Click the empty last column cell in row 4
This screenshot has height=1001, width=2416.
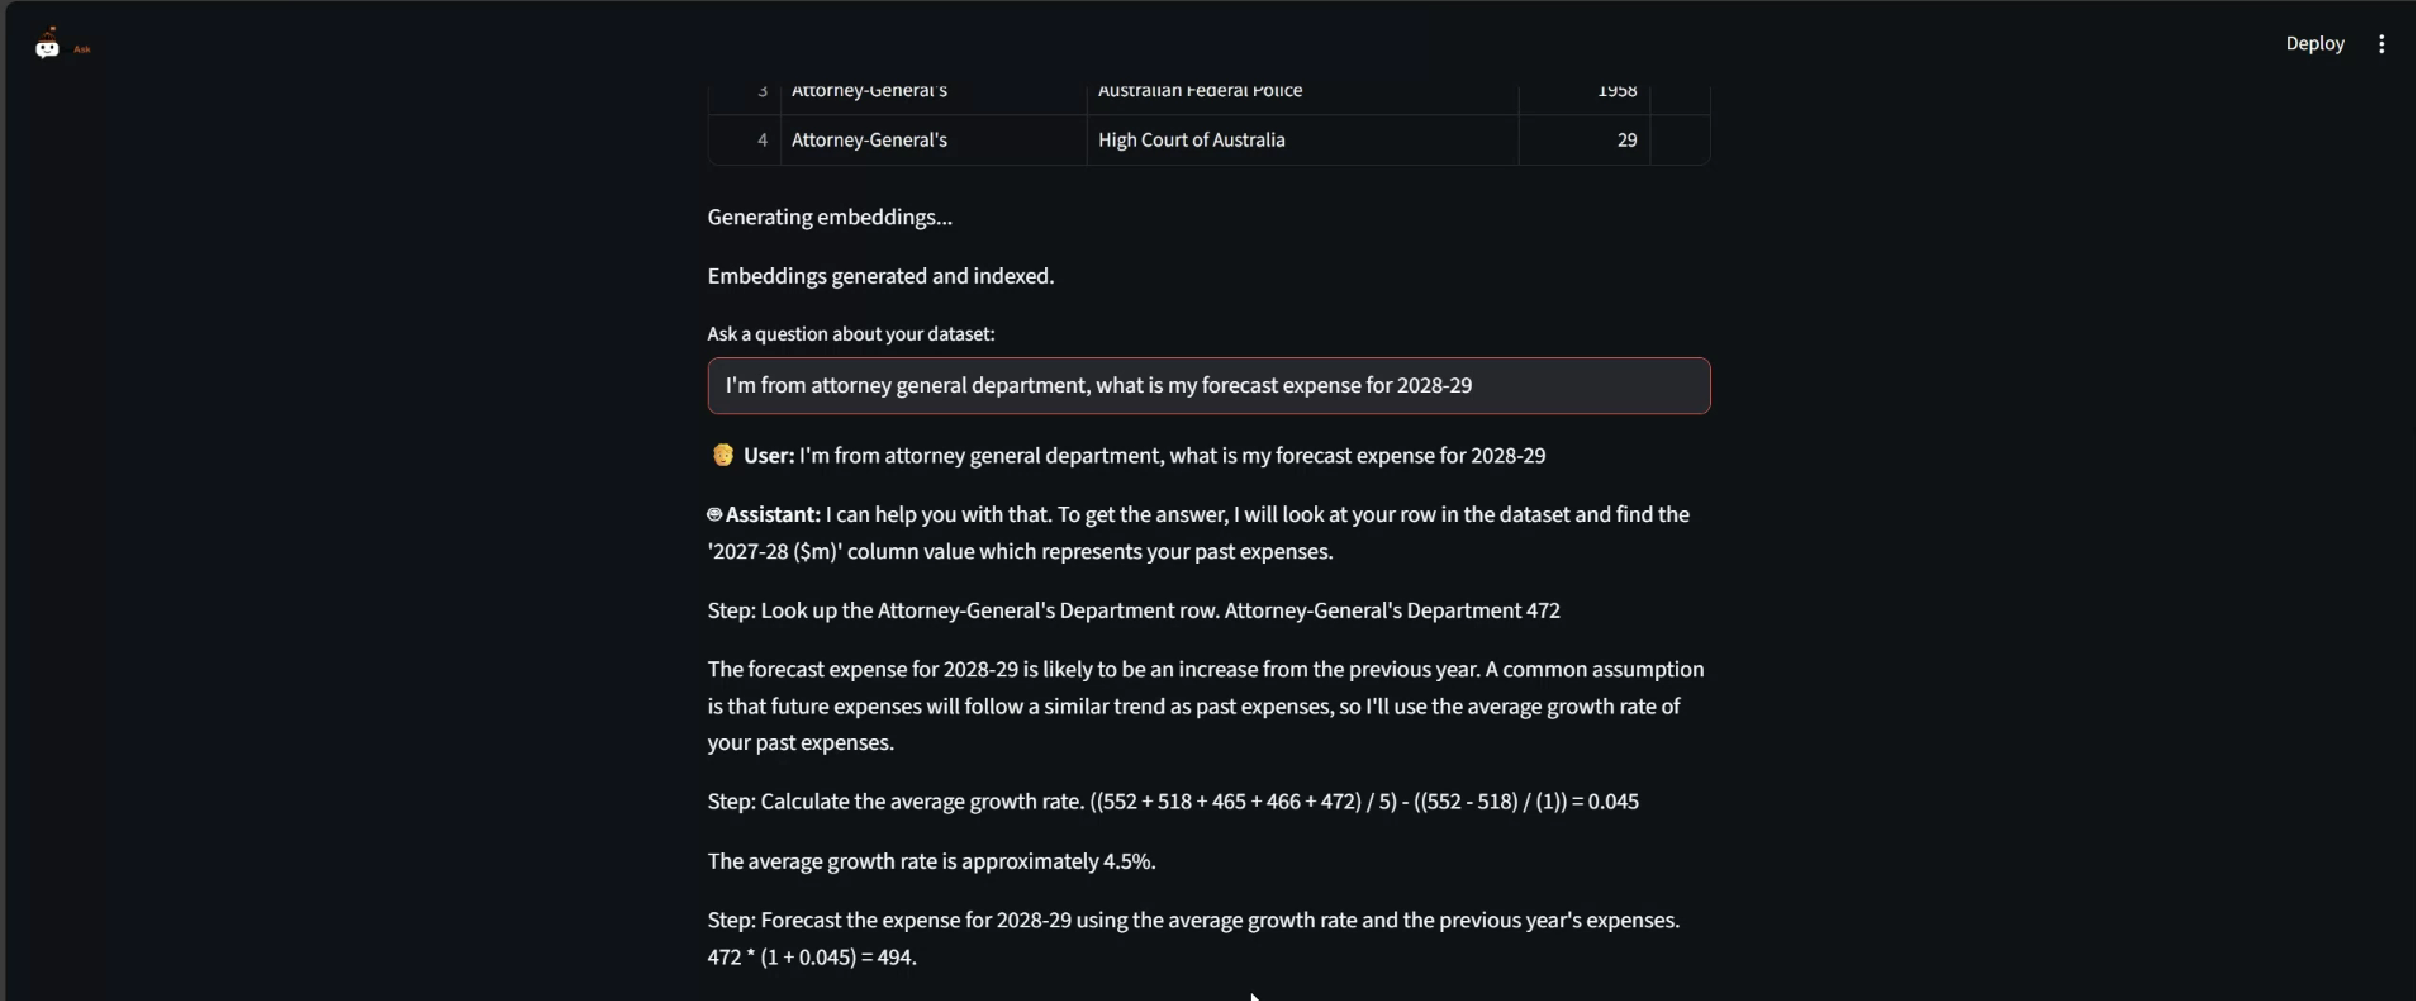point(1680,140)
